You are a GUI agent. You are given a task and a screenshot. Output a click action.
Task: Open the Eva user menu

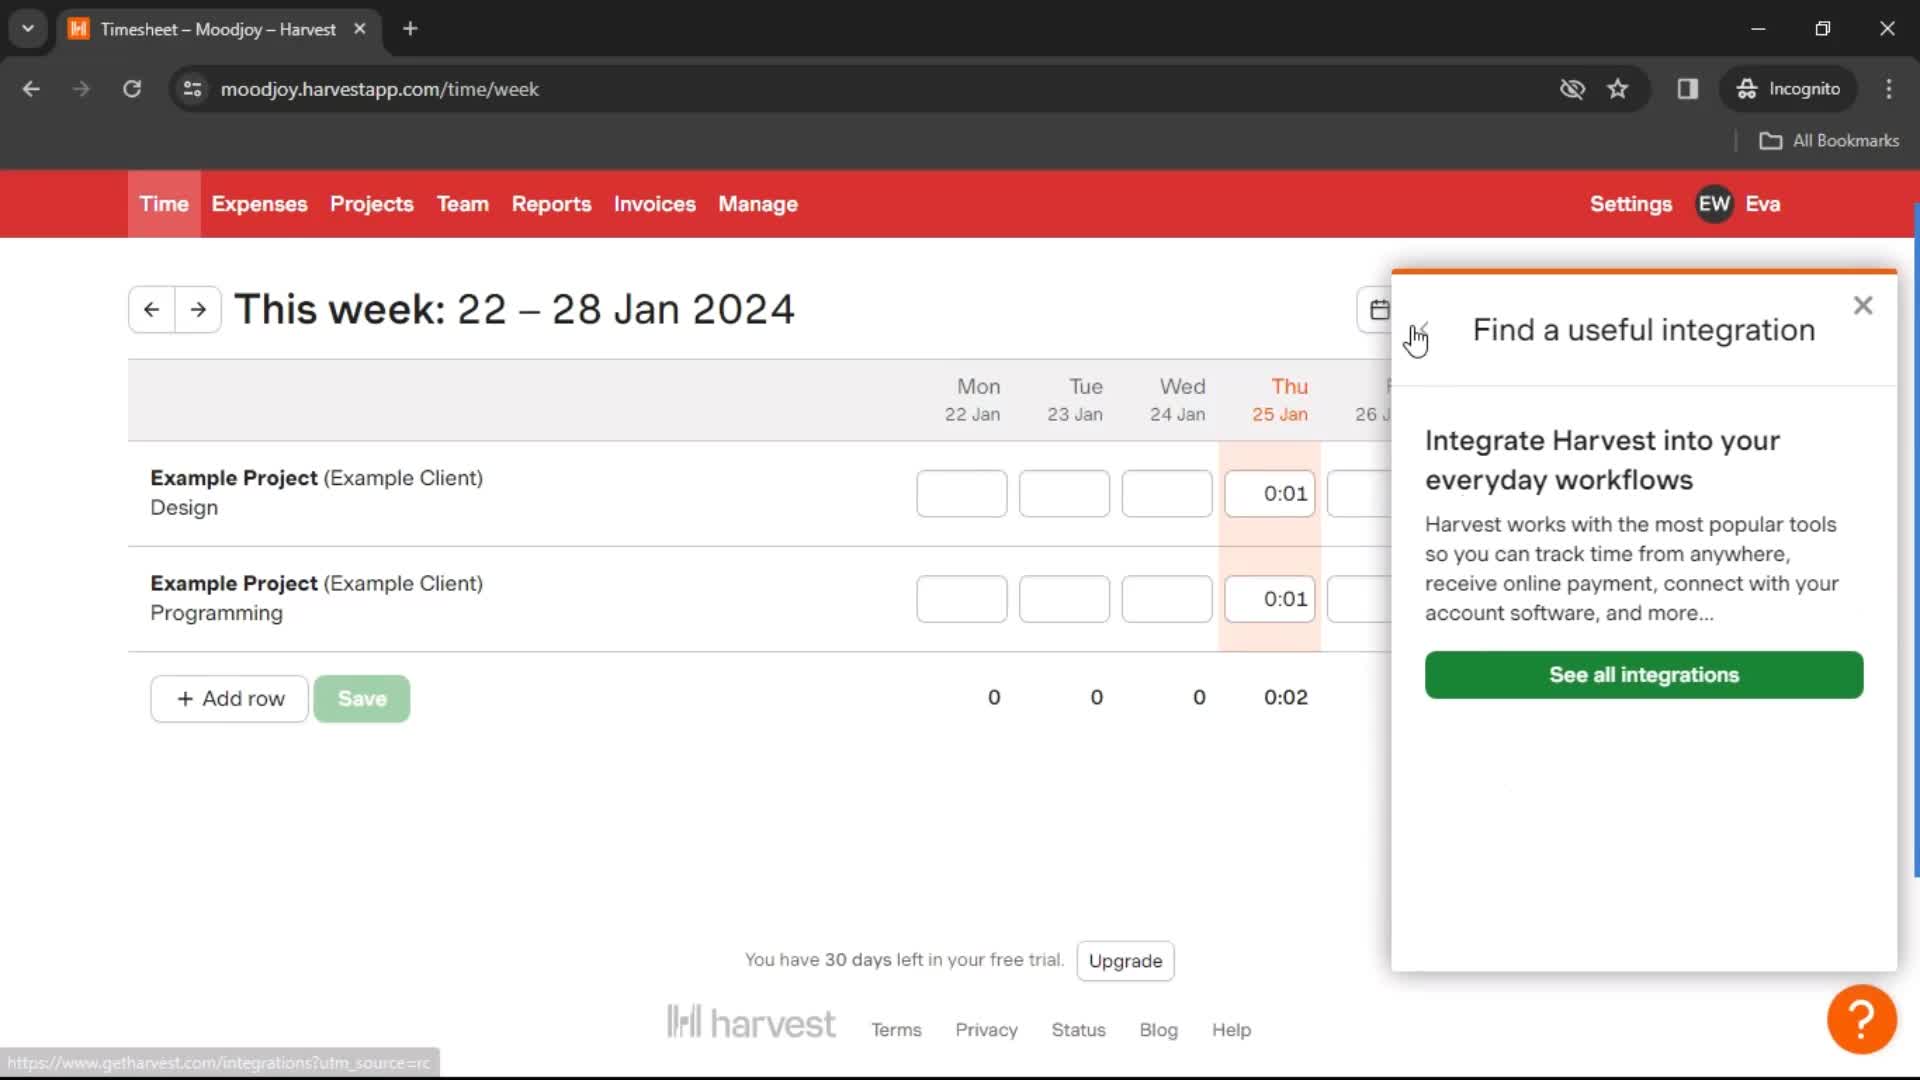pos(1762,204)
